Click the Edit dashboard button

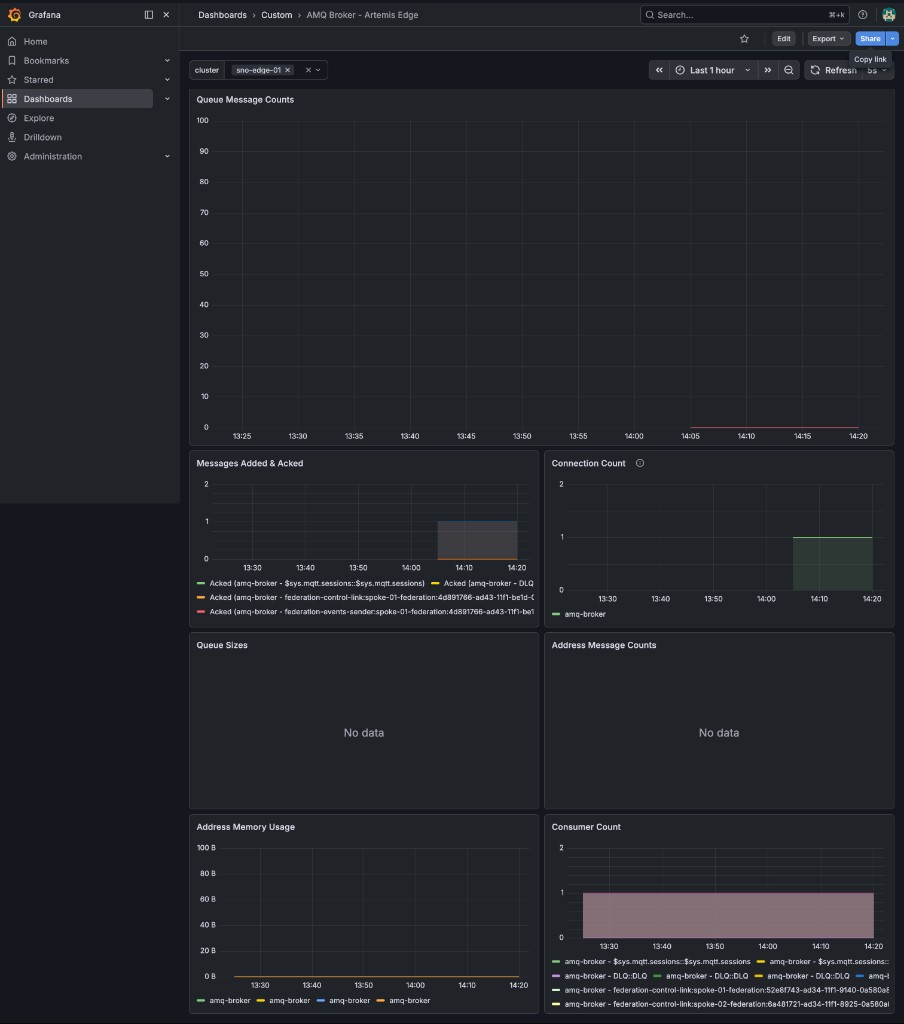783,39
